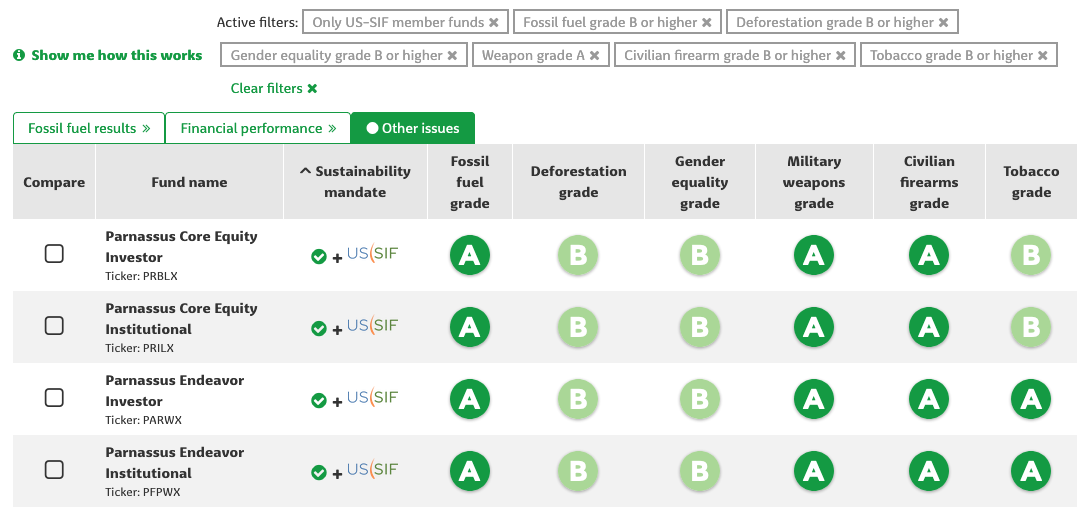Remove the Deforestation grade B or higher filter

coord(943,22)
